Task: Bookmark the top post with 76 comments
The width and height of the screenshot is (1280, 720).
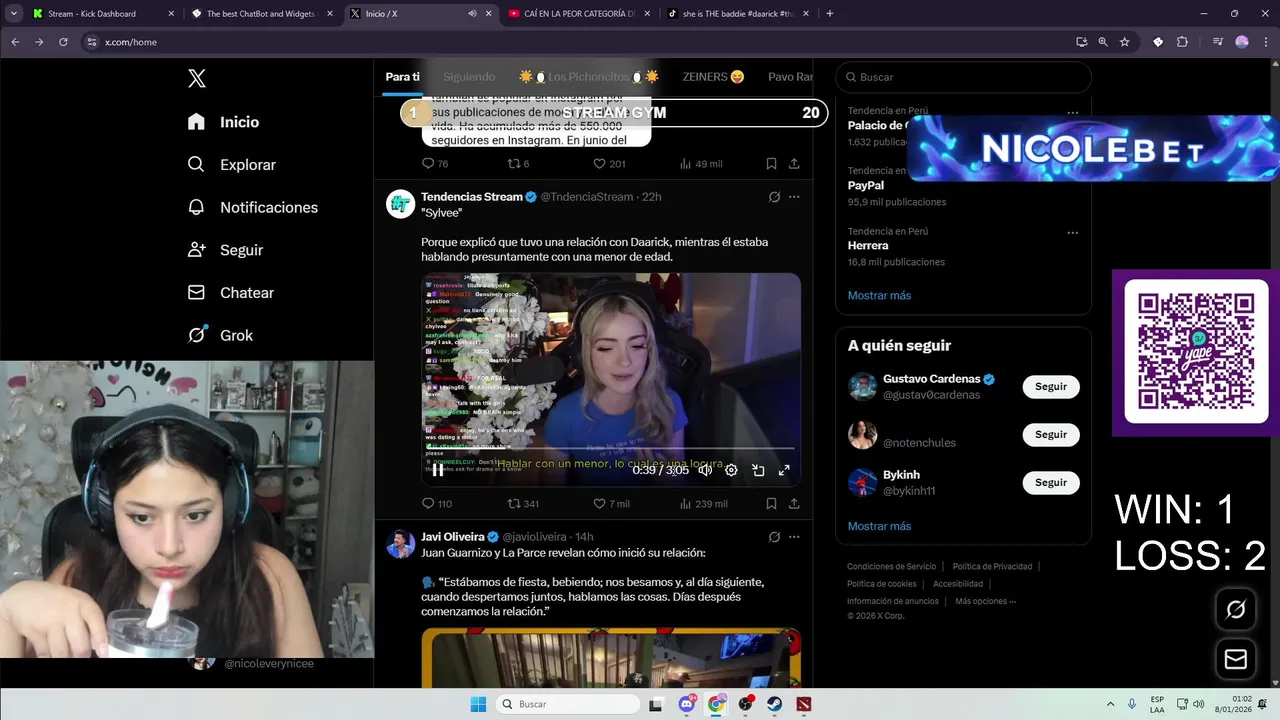Action: [771, 164]
